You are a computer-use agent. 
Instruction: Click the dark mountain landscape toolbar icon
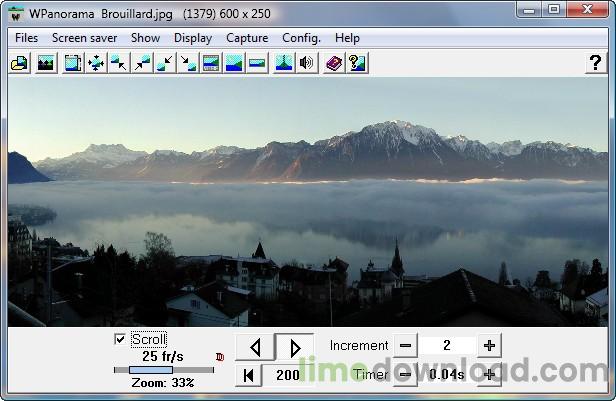46,63
